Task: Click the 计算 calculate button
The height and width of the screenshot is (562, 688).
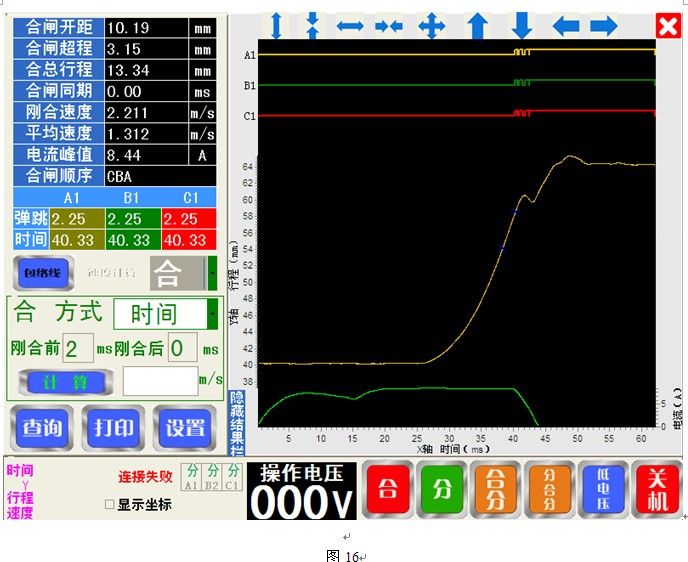Action: (66, 383)
